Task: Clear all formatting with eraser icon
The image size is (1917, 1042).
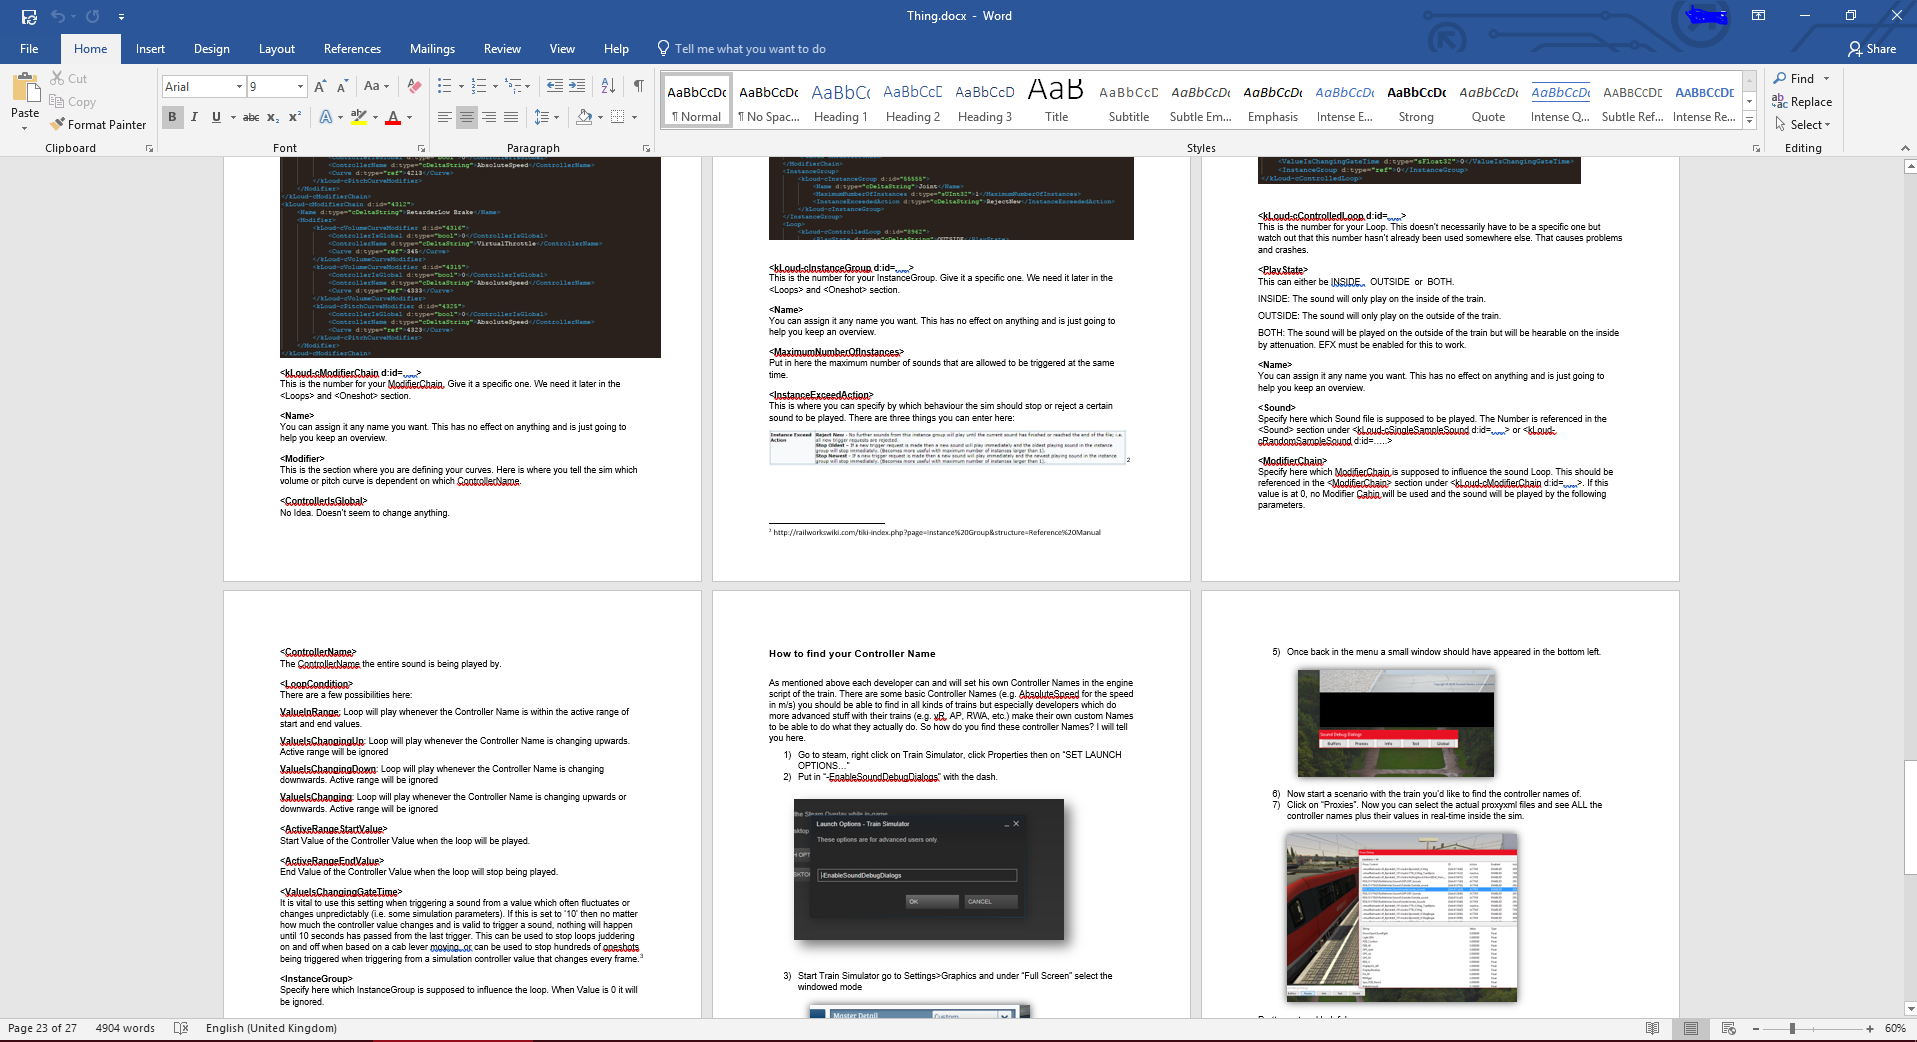Action: coord(414,87)
